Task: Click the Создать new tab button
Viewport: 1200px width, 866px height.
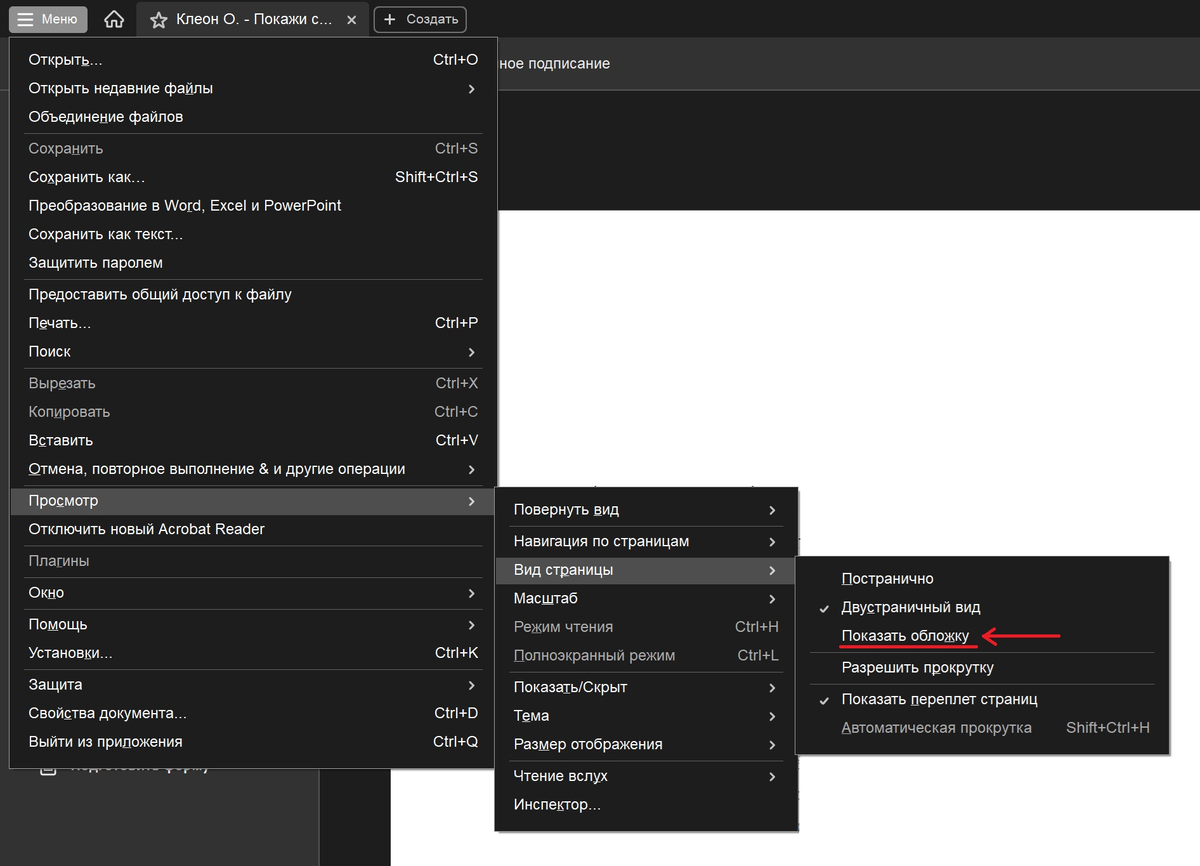Action: click(x=420, y=19)
